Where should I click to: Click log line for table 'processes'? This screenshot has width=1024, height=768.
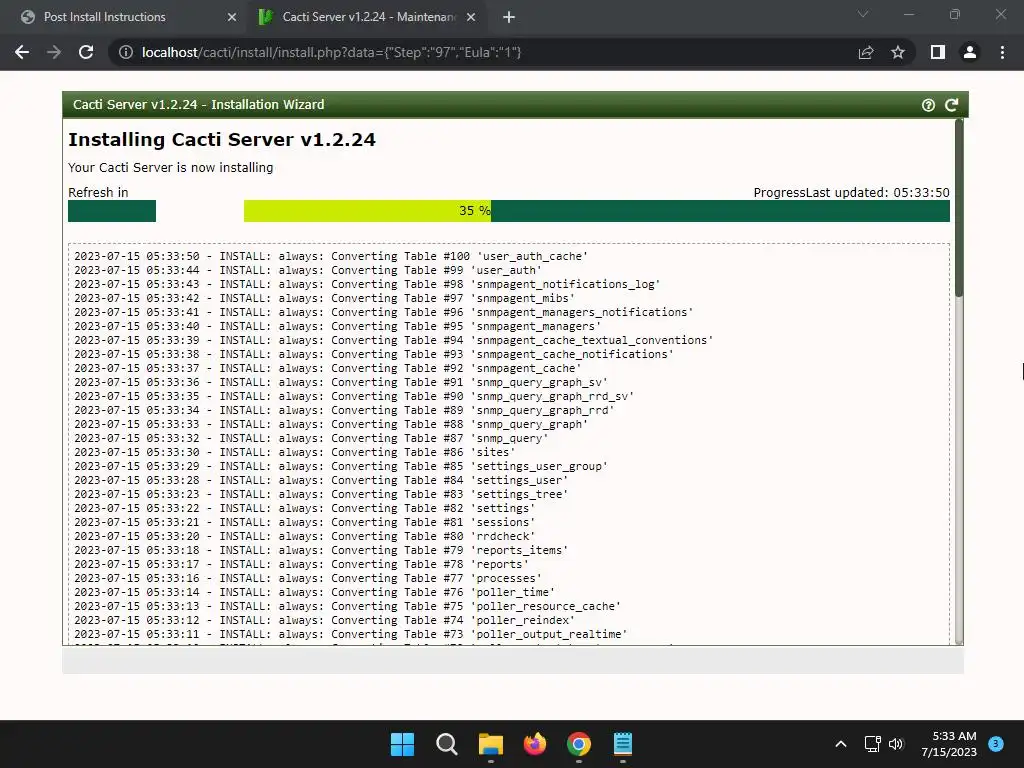[308, 579]
